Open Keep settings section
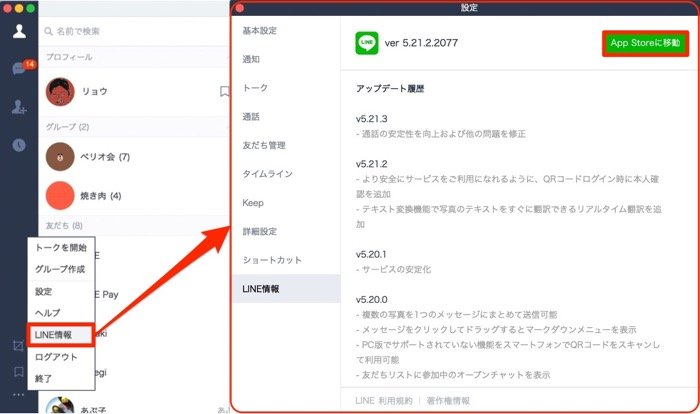Image resolution: width=700 pixels, height=414 pixels. pyautogui.click(x=286, y=203)
